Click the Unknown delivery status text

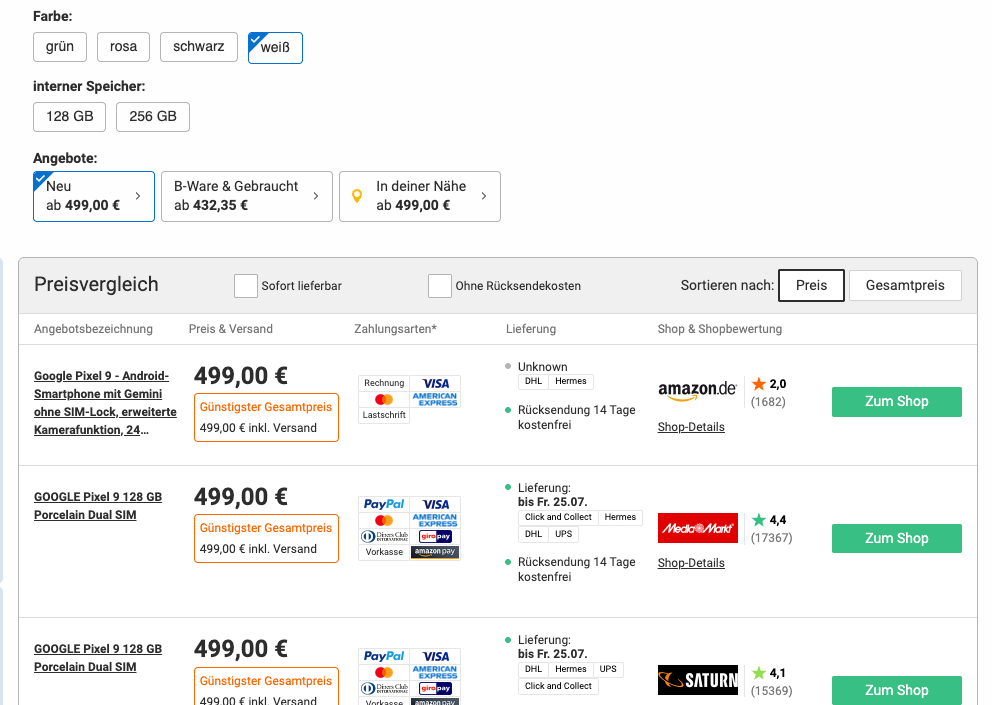coord(543,367)
